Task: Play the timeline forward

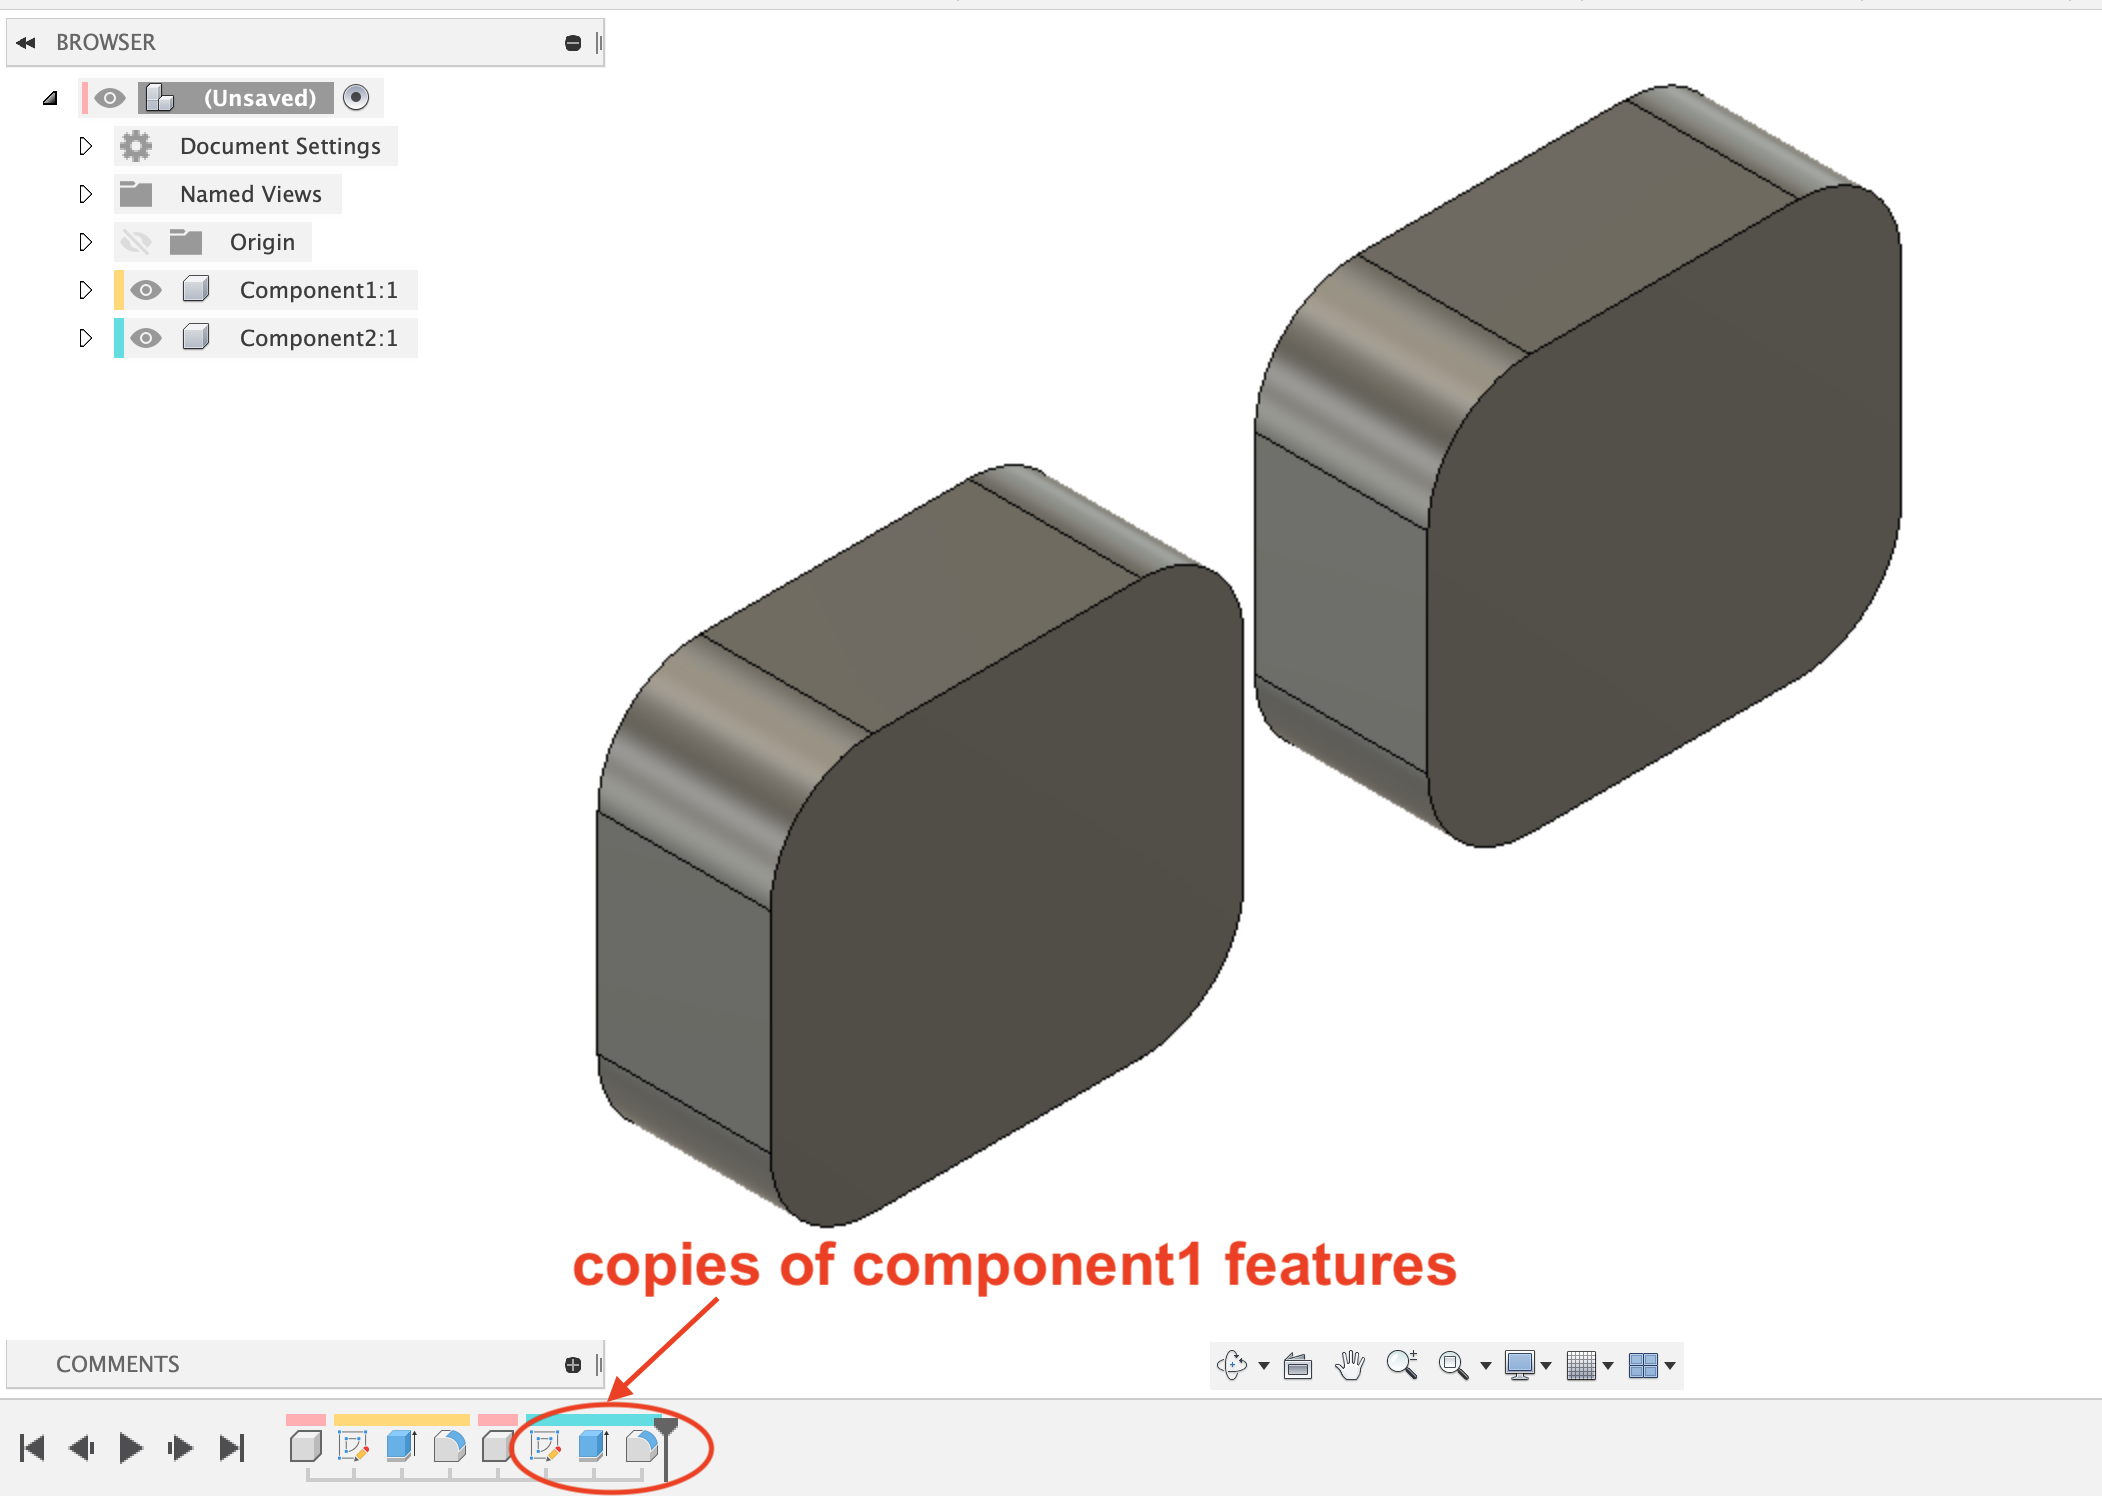Action: [x=129, y=1447]
